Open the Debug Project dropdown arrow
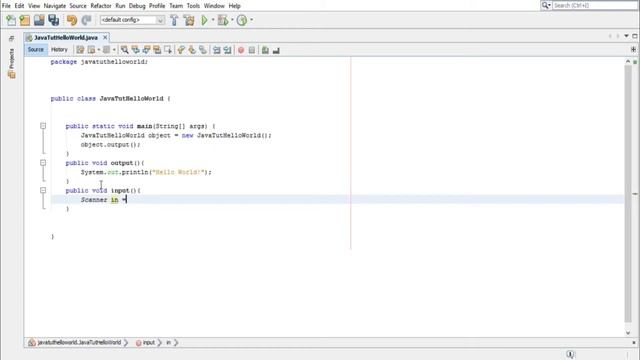This screenshot has width=640, height=360. point(232,20)
